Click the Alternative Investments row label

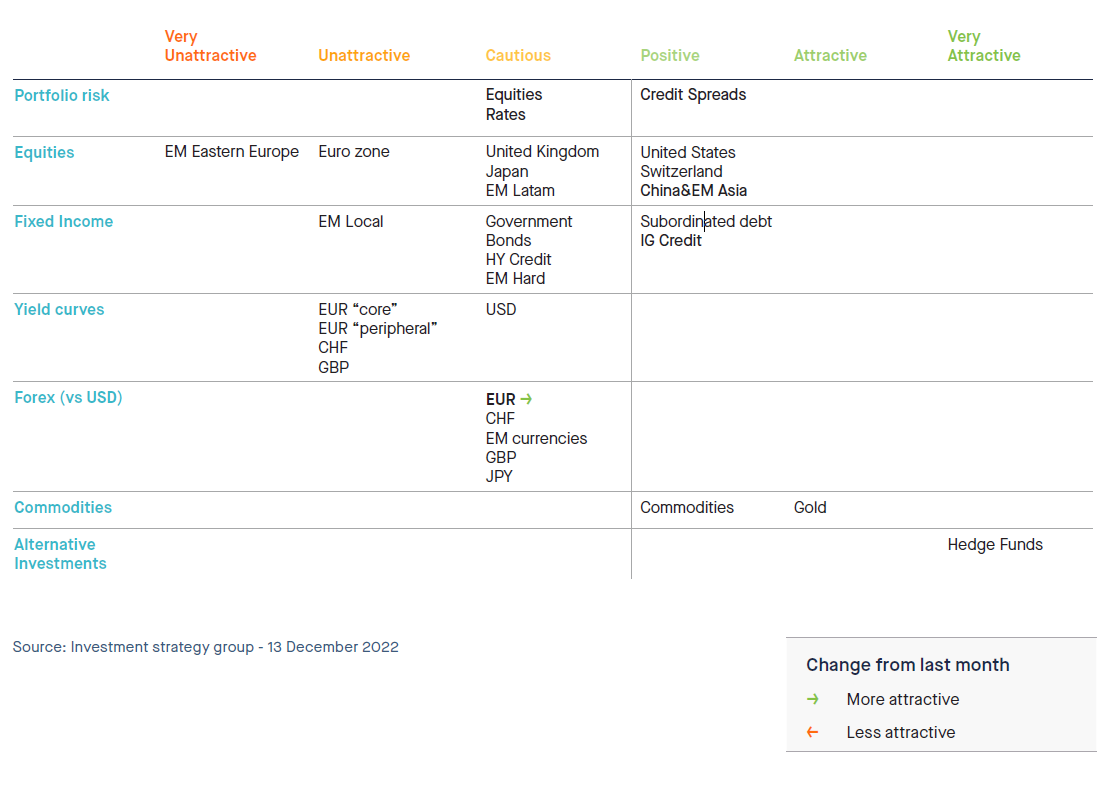click(60, 554)
